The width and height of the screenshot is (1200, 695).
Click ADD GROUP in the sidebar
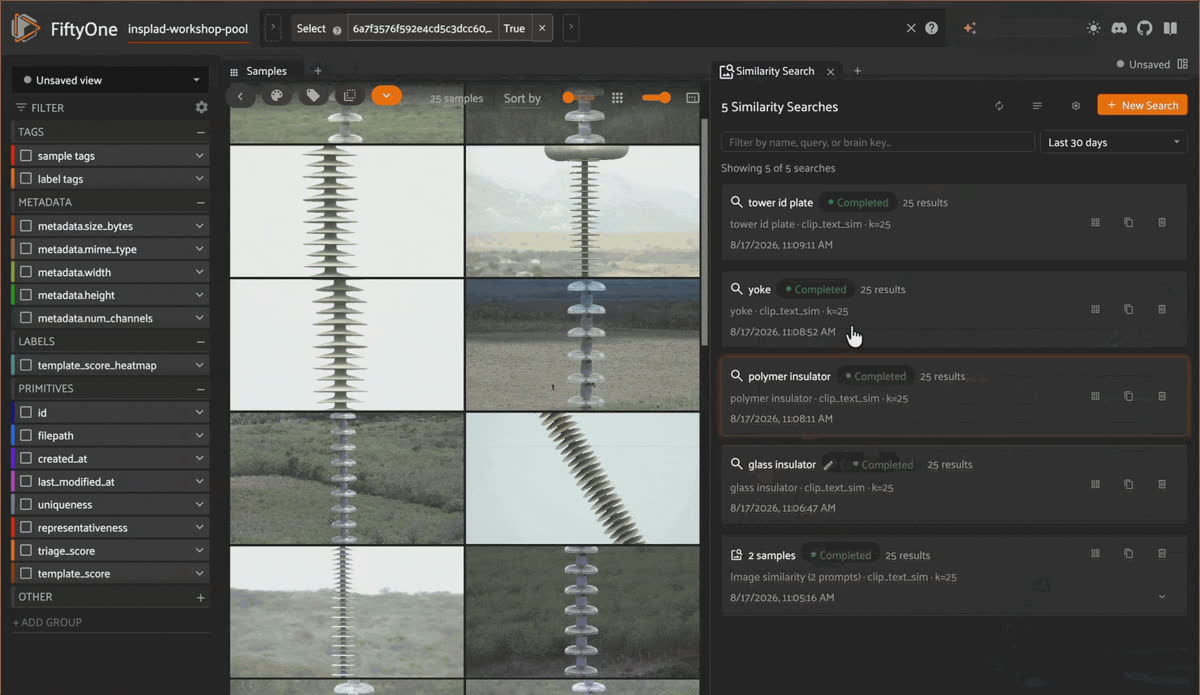tap(48, 622)
